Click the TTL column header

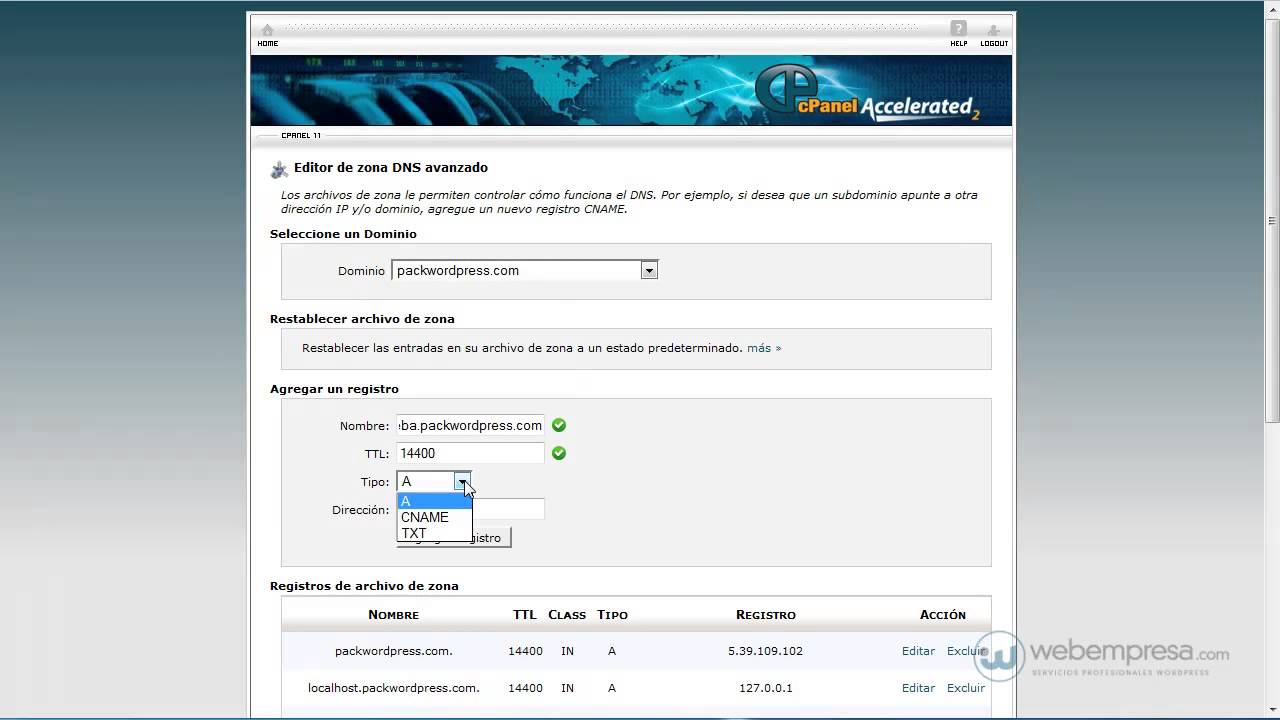point(525,615)
